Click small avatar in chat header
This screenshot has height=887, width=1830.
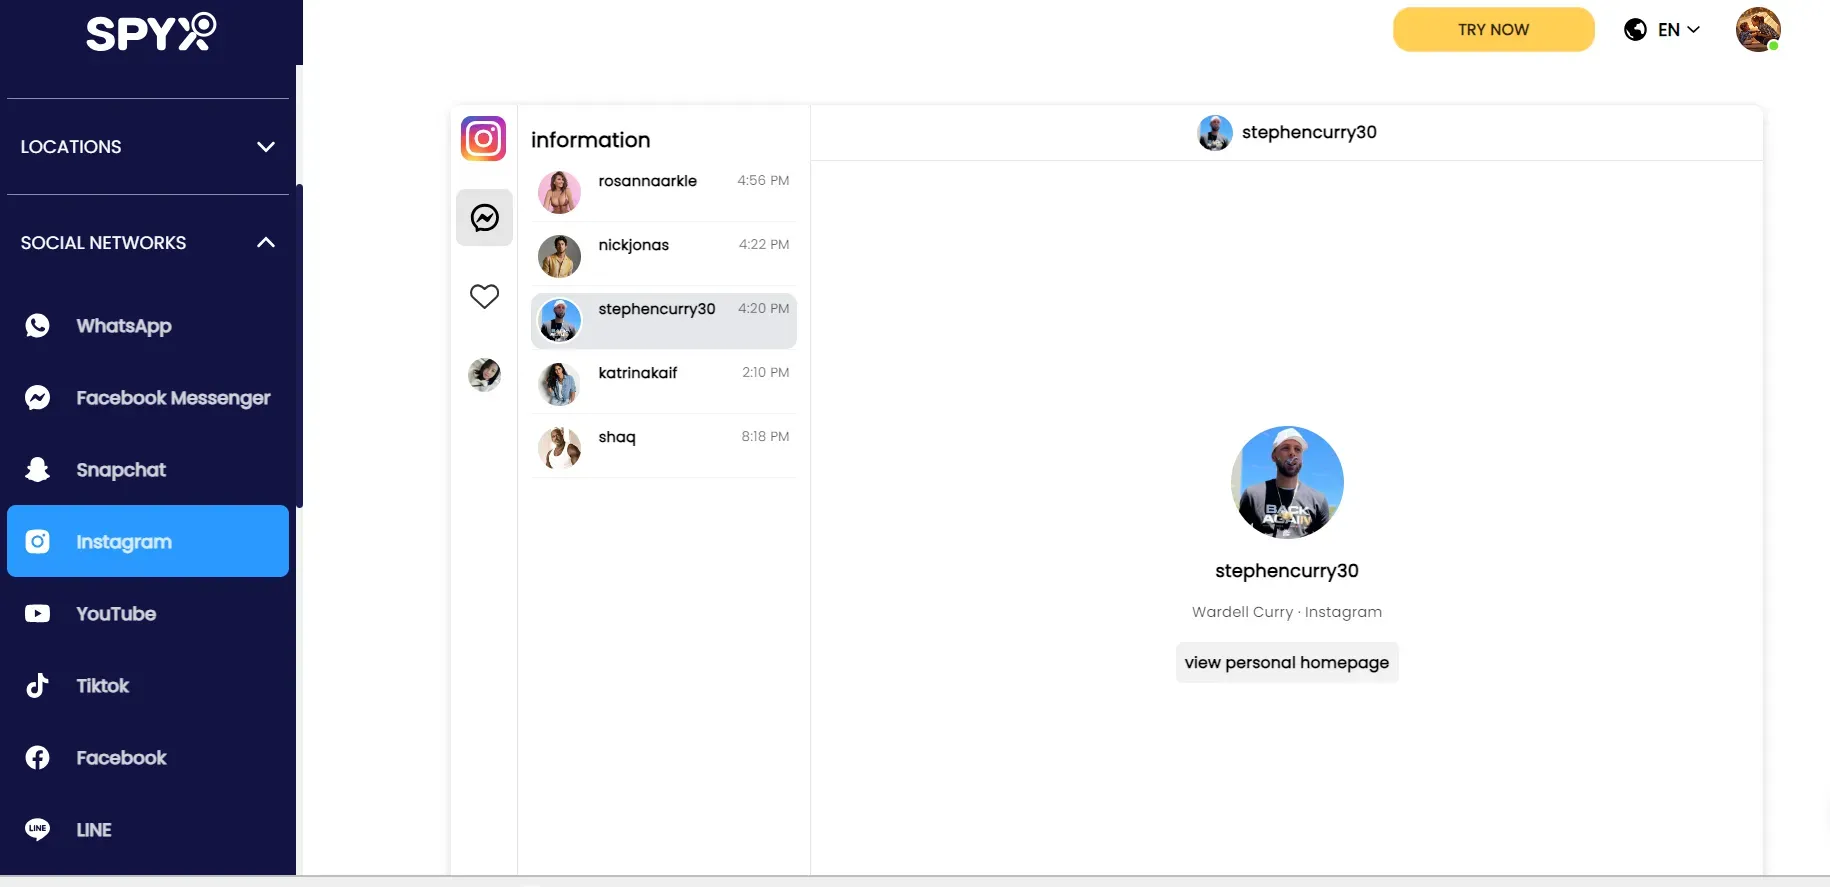pos(1215,133)
